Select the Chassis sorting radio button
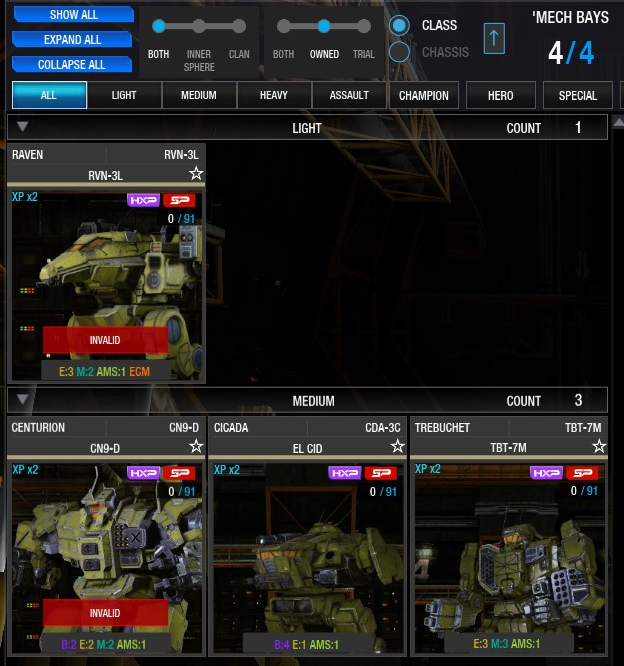The width and height of the screenshot is (624, 666). point(399,52)
